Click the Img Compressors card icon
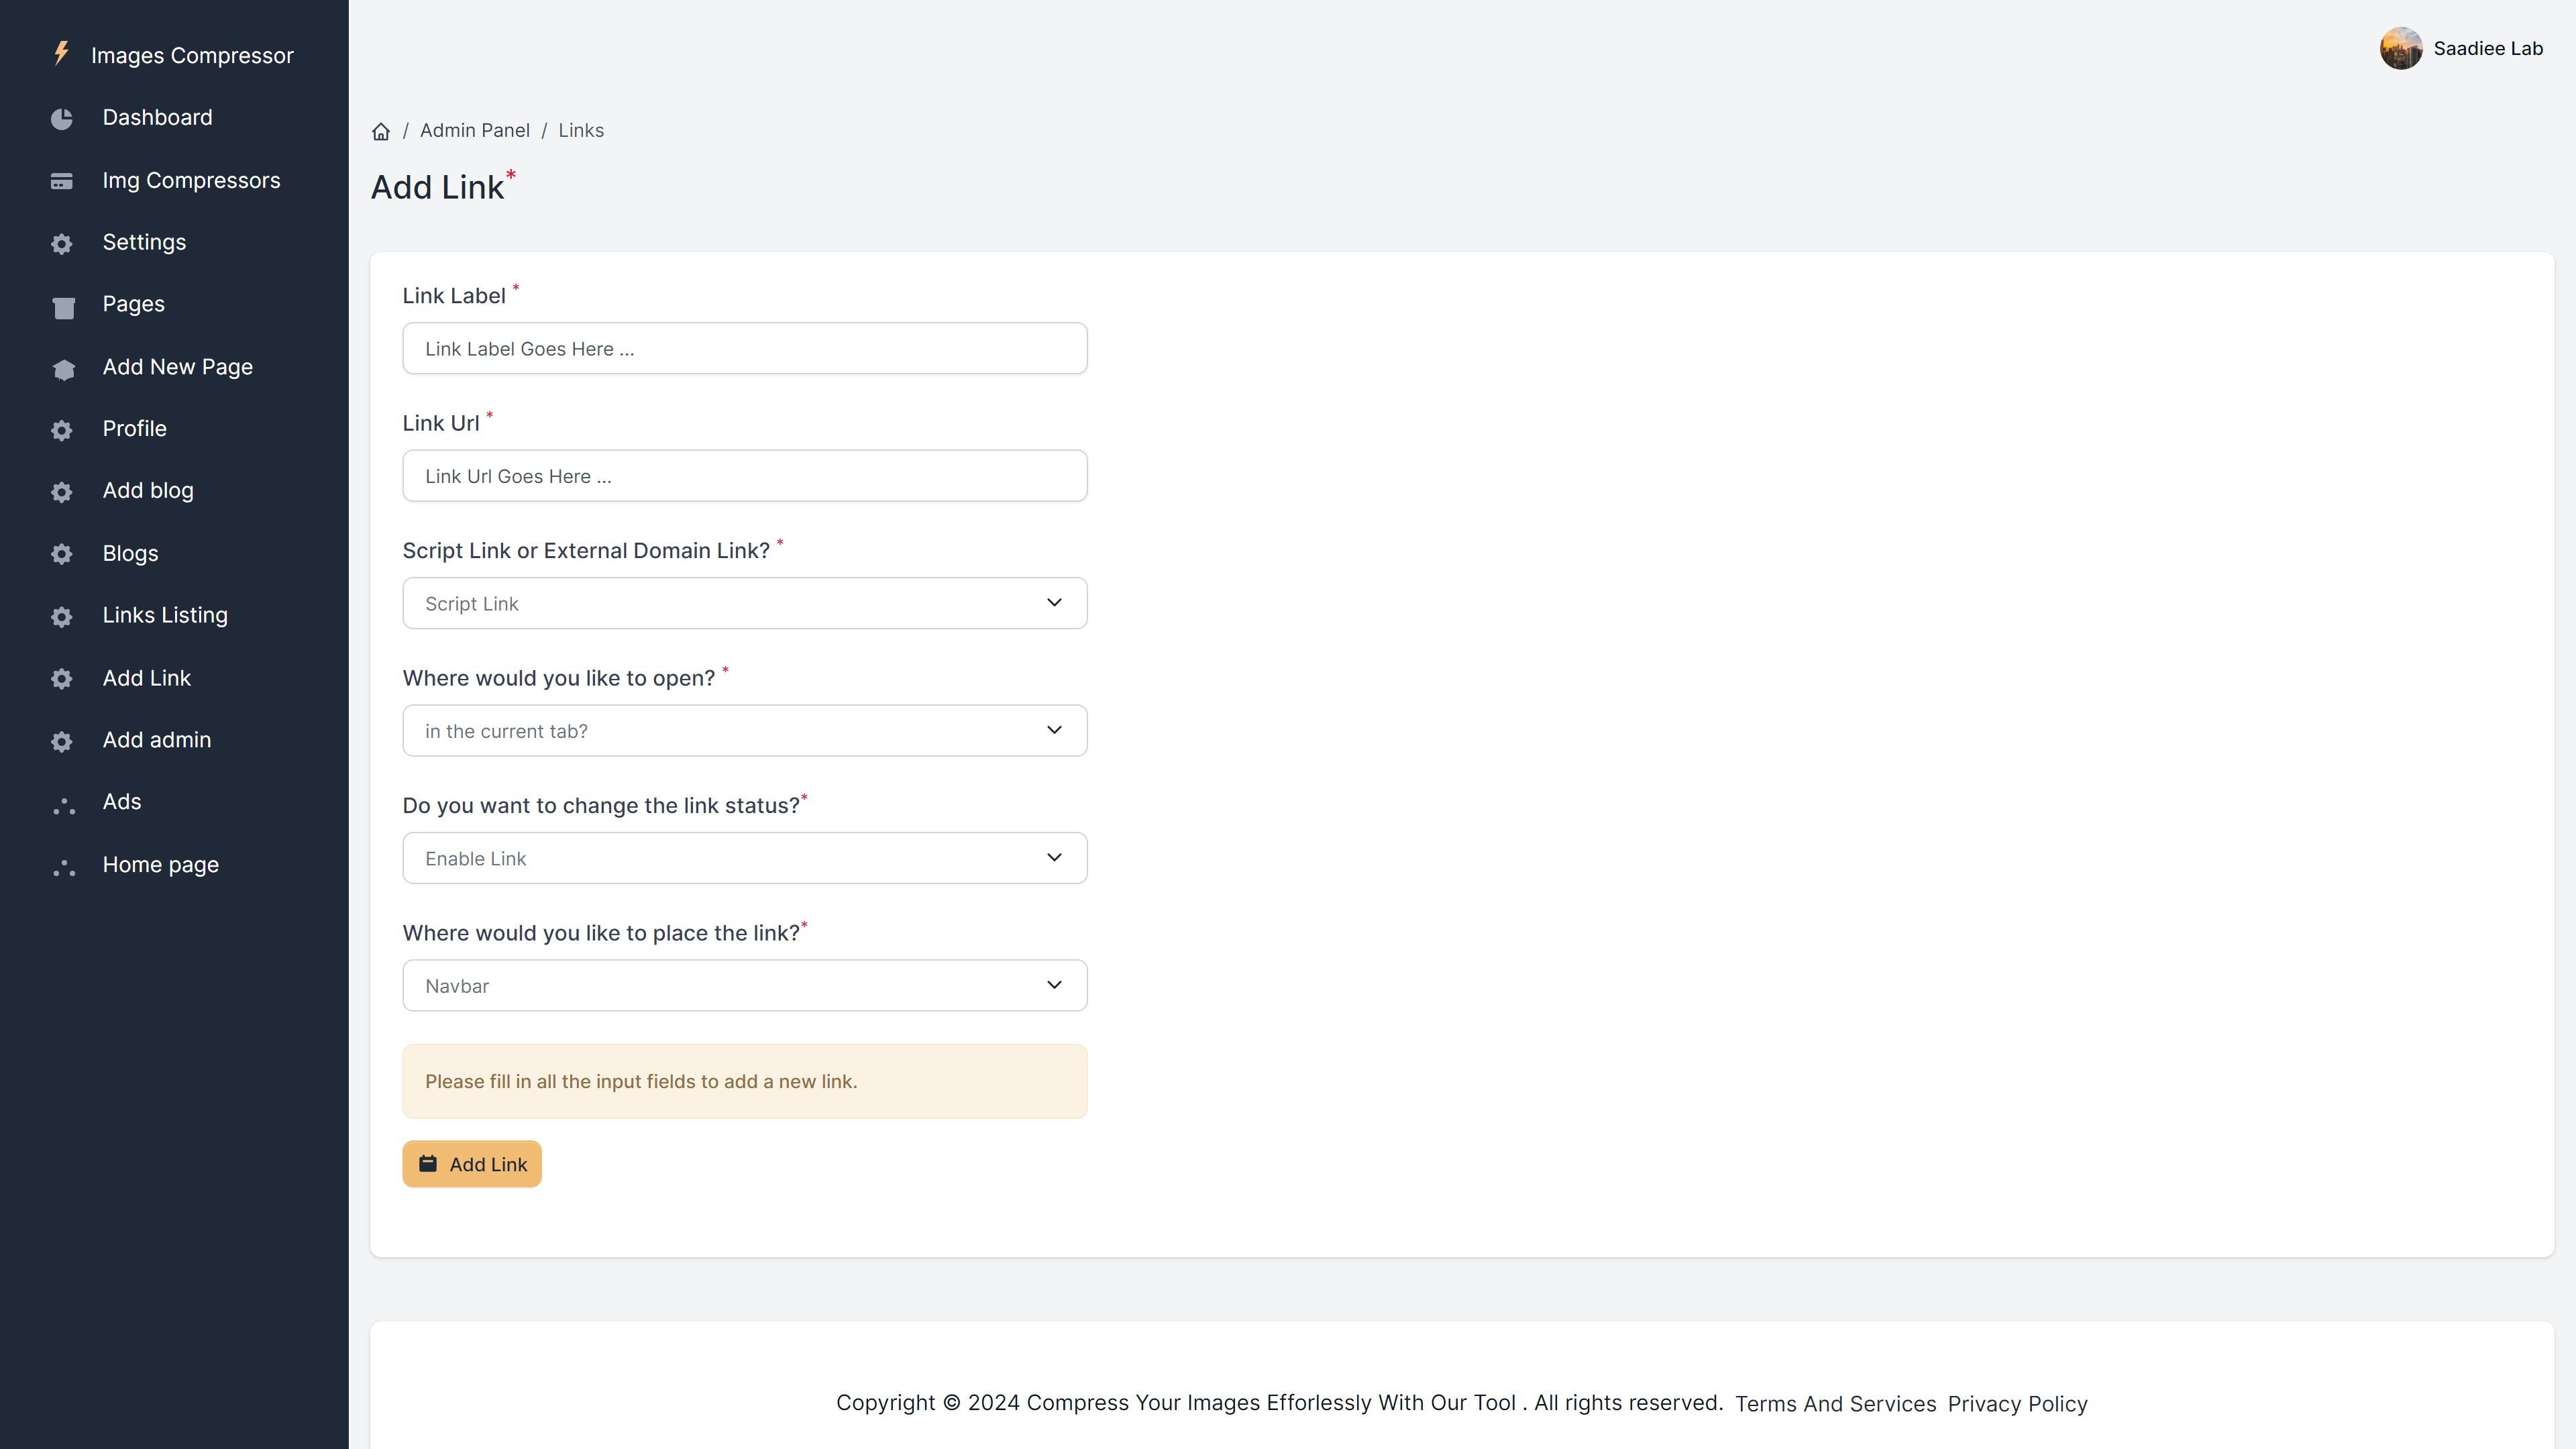 [62, 181]
